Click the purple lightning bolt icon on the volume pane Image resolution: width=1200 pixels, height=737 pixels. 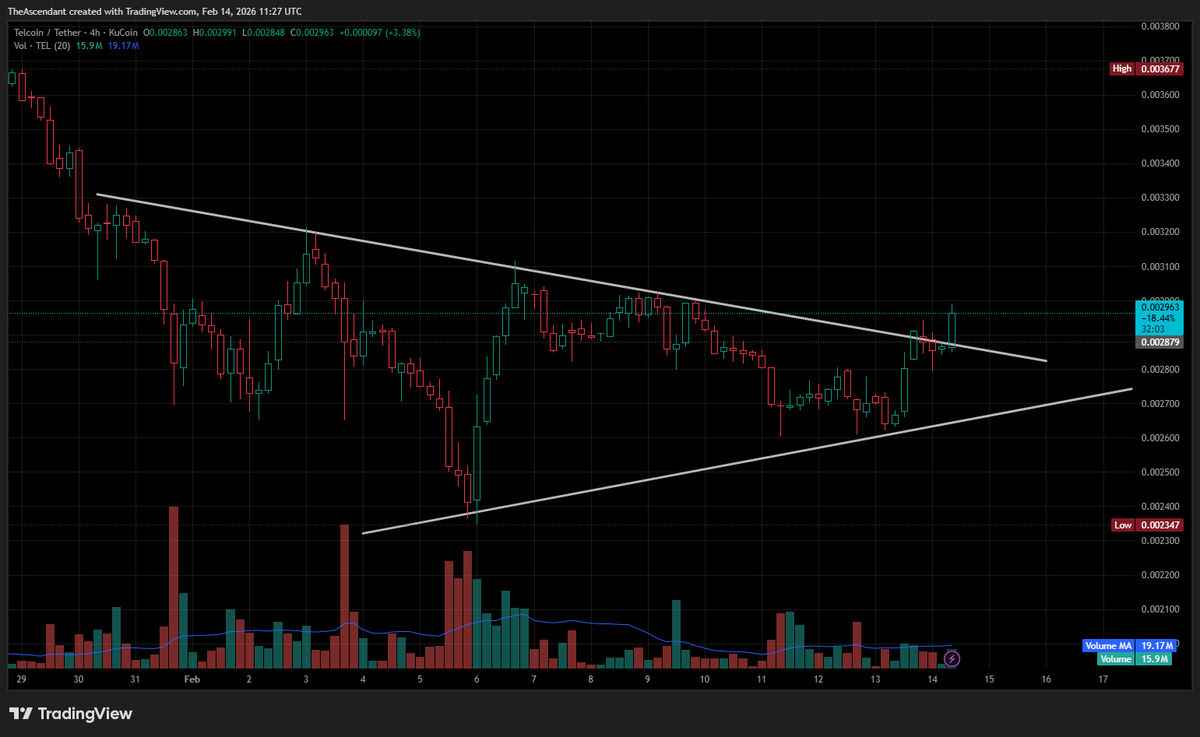tap(952, 658)
